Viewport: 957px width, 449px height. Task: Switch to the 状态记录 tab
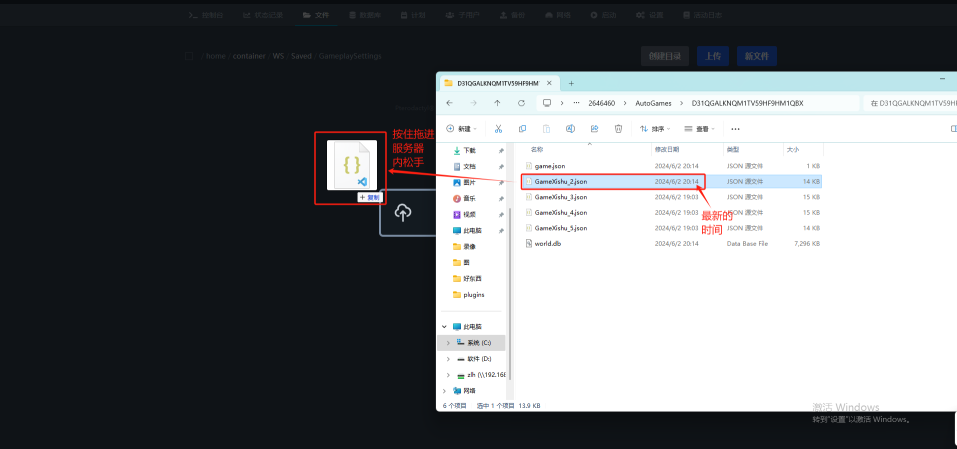point(263,15)
